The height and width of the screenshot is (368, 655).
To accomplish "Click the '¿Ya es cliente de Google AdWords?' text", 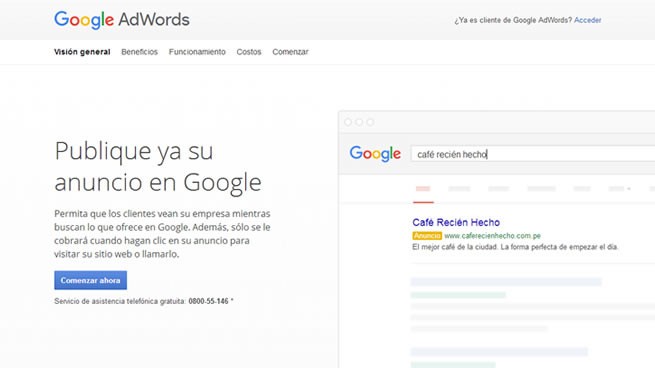I will pos(513,20).
